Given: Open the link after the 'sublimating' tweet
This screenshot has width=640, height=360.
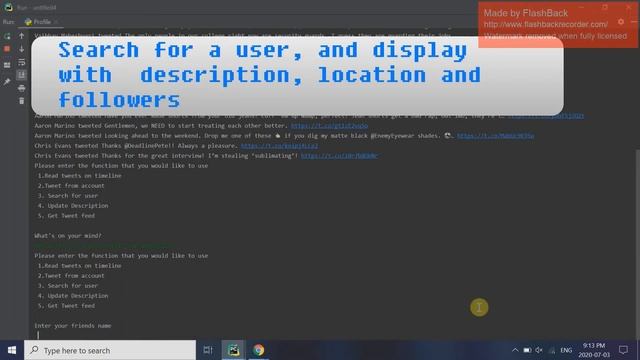Looking at the screenshot, I should click(x=340, y=156).
